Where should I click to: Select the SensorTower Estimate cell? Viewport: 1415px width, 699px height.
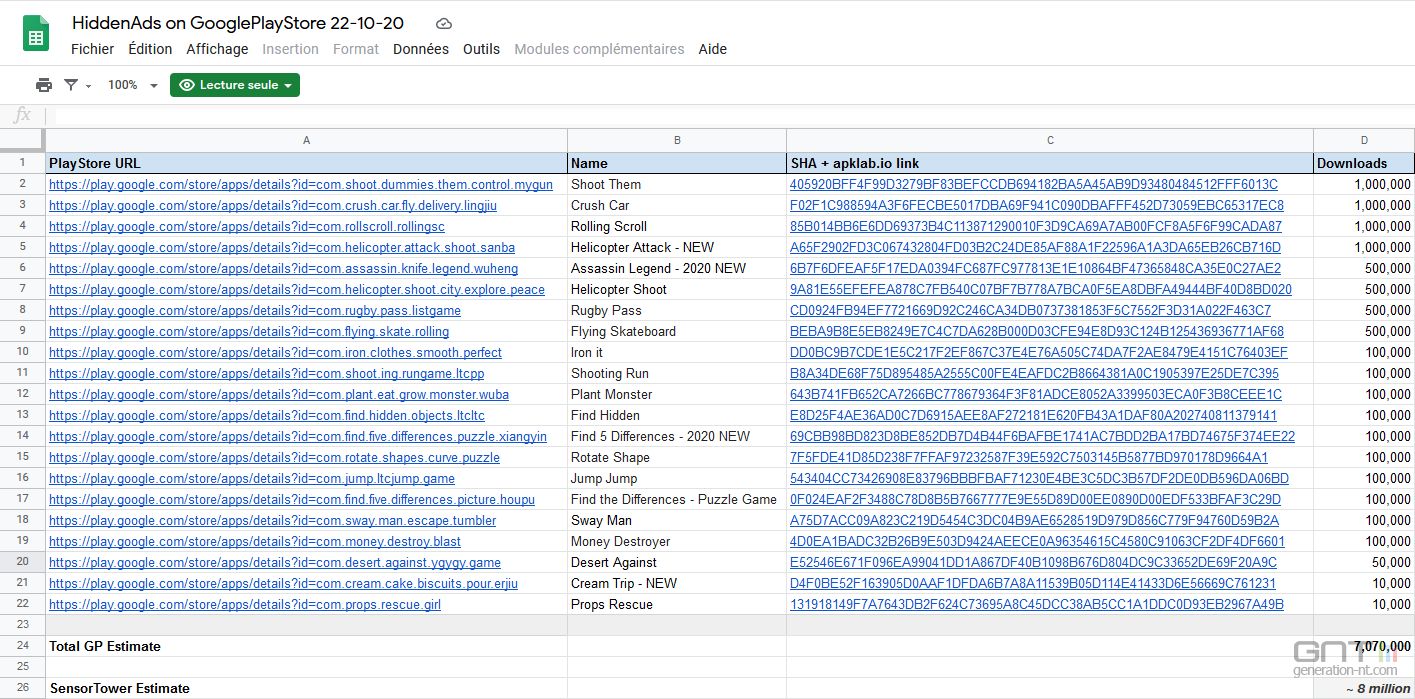click(x=306, y=688)
